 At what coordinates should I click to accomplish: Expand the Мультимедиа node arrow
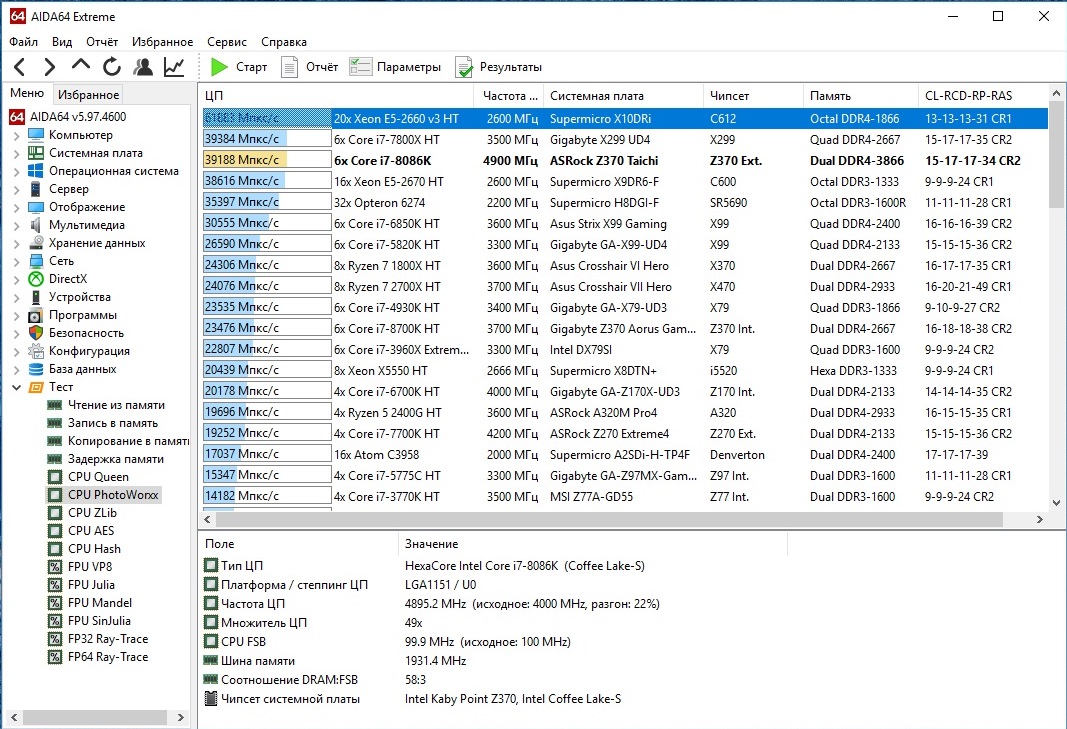pyautogui.click(x=17, y=225)
